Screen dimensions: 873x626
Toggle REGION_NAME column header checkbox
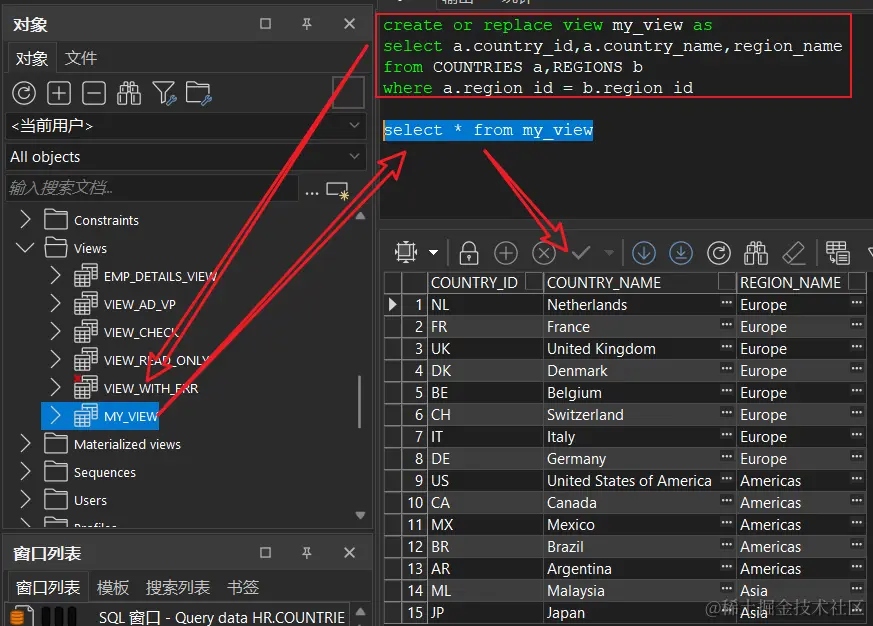[x=857, y=282]
